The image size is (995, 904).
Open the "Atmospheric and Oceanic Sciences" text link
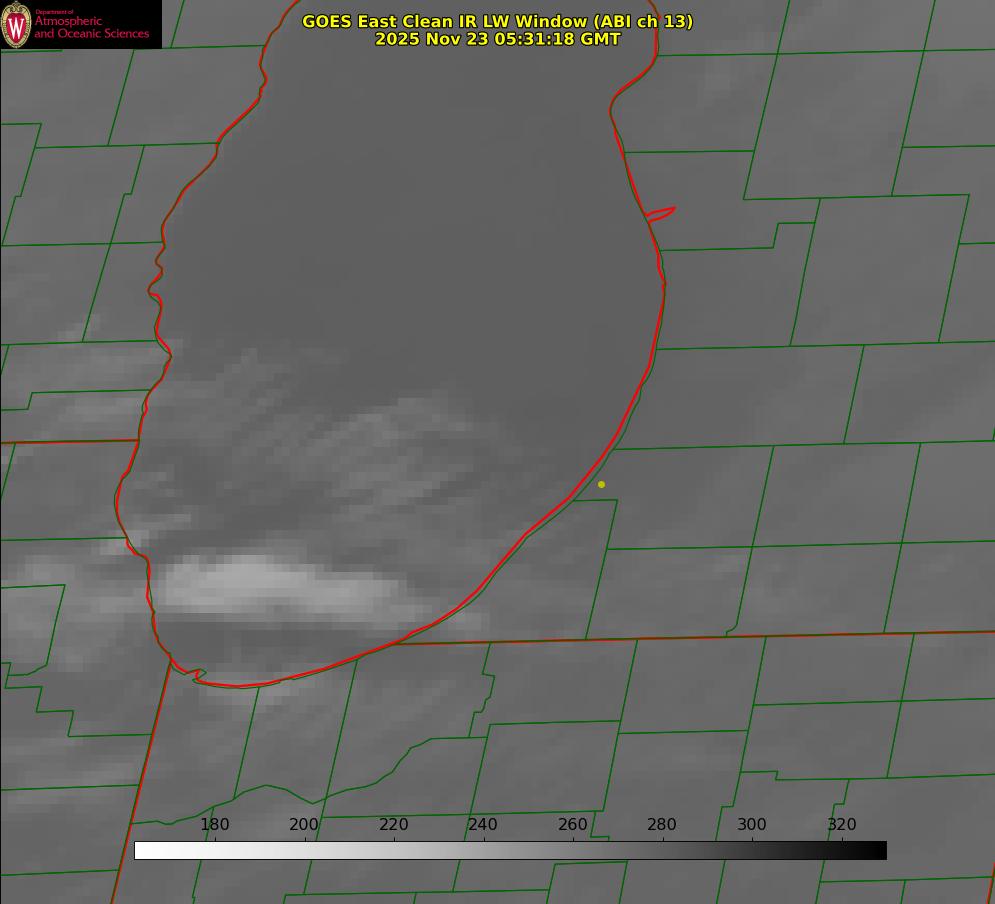[91, 28]
